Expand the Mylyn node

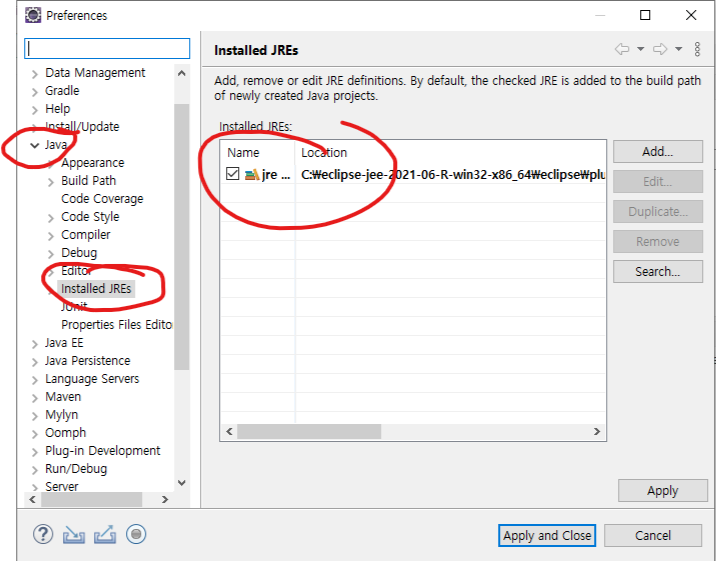35,416
